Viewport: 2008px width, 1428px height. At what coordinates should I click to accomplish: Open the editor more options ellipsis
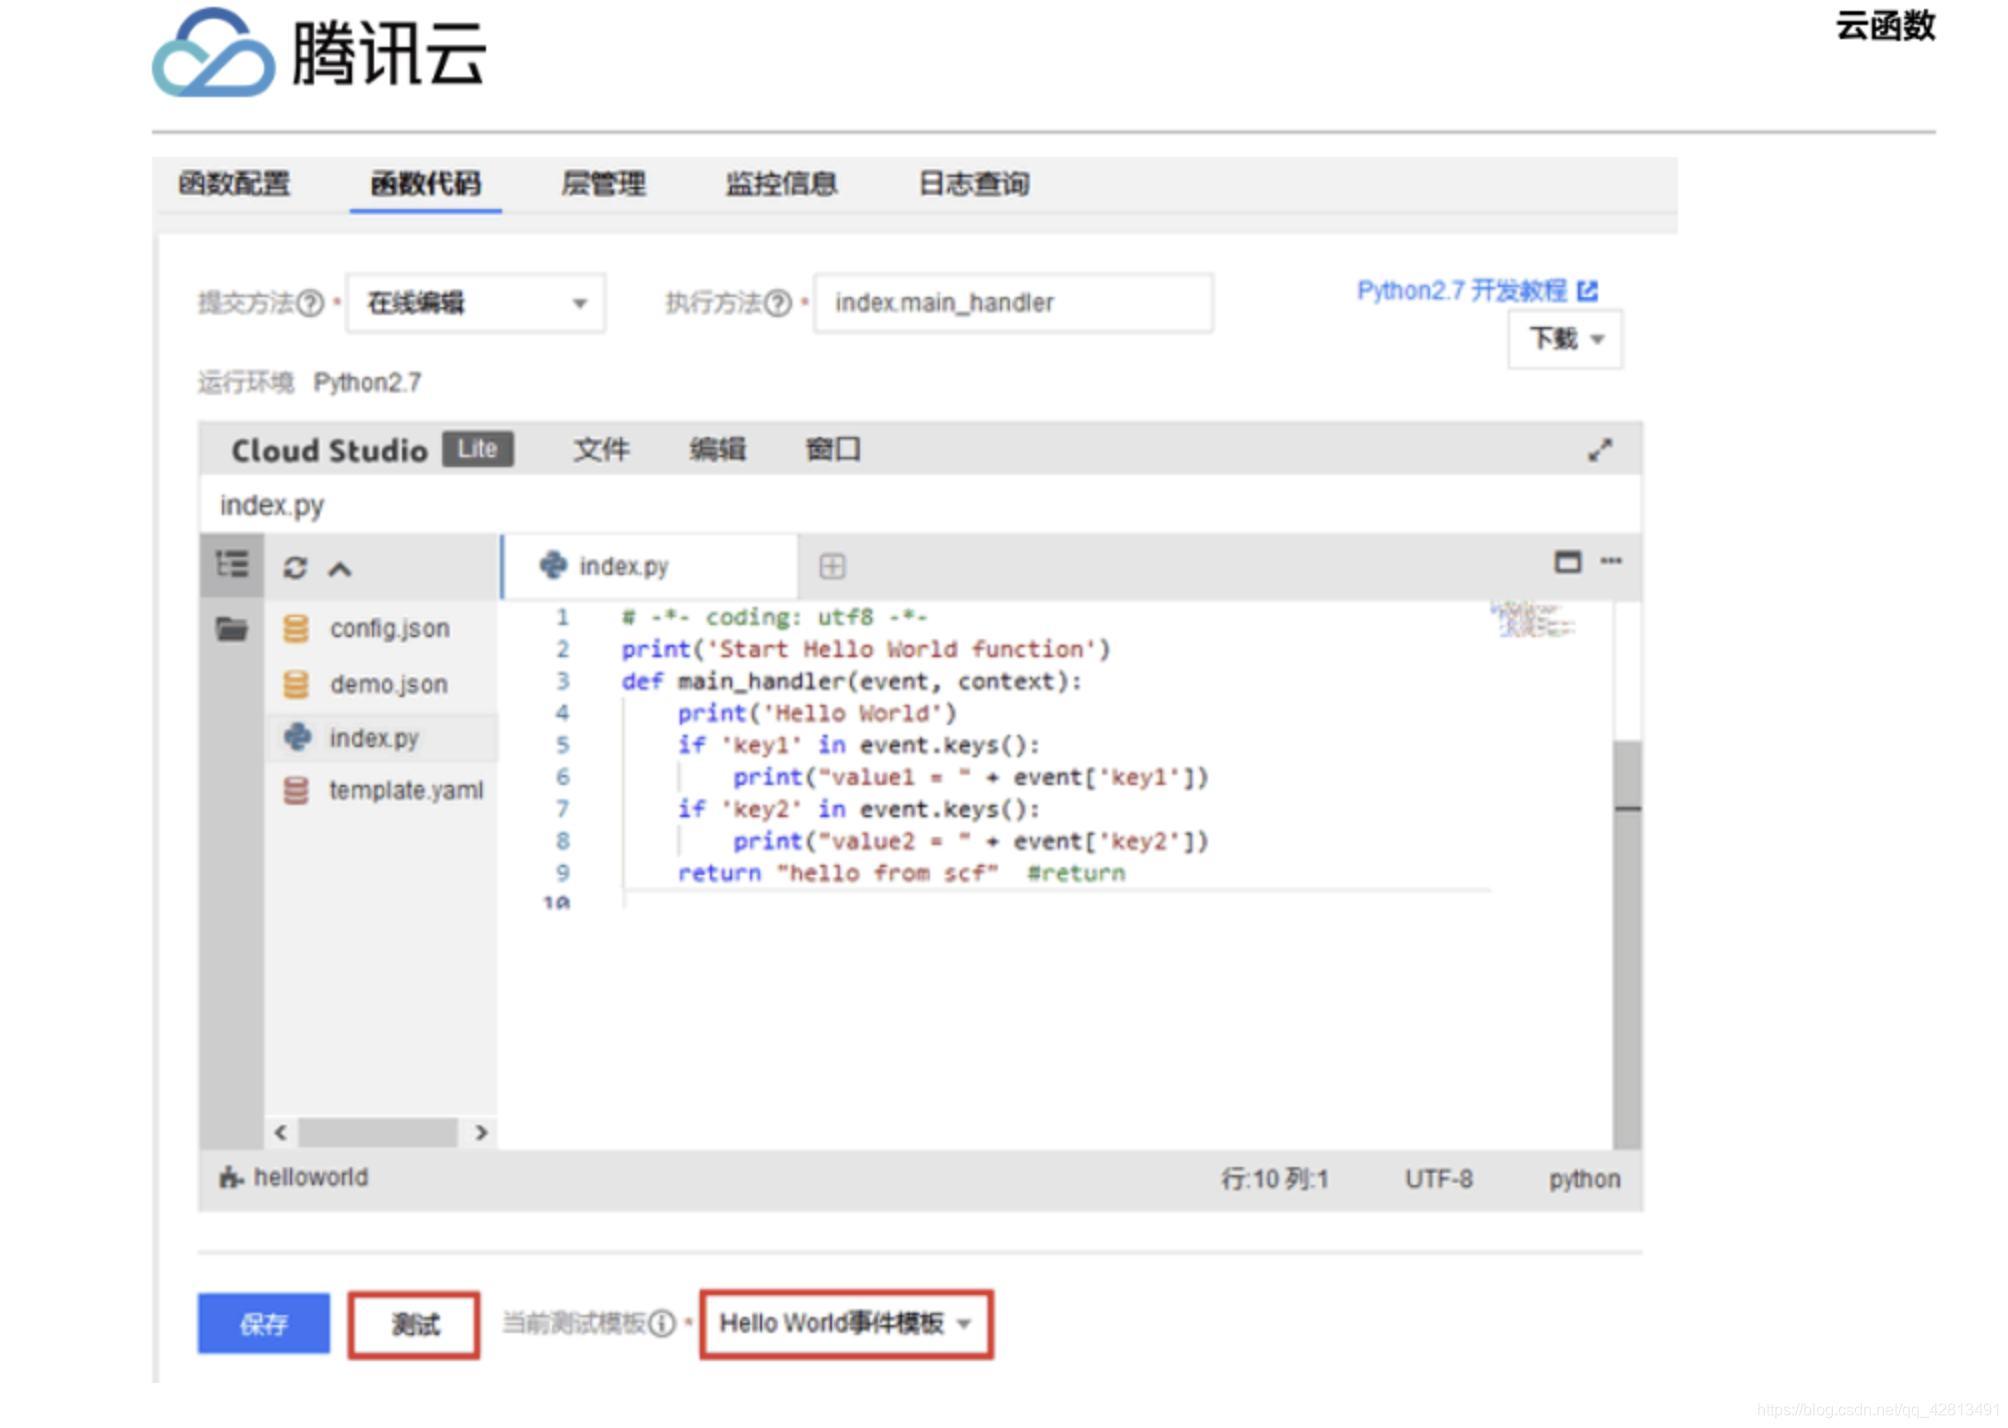pos(1611,561)
